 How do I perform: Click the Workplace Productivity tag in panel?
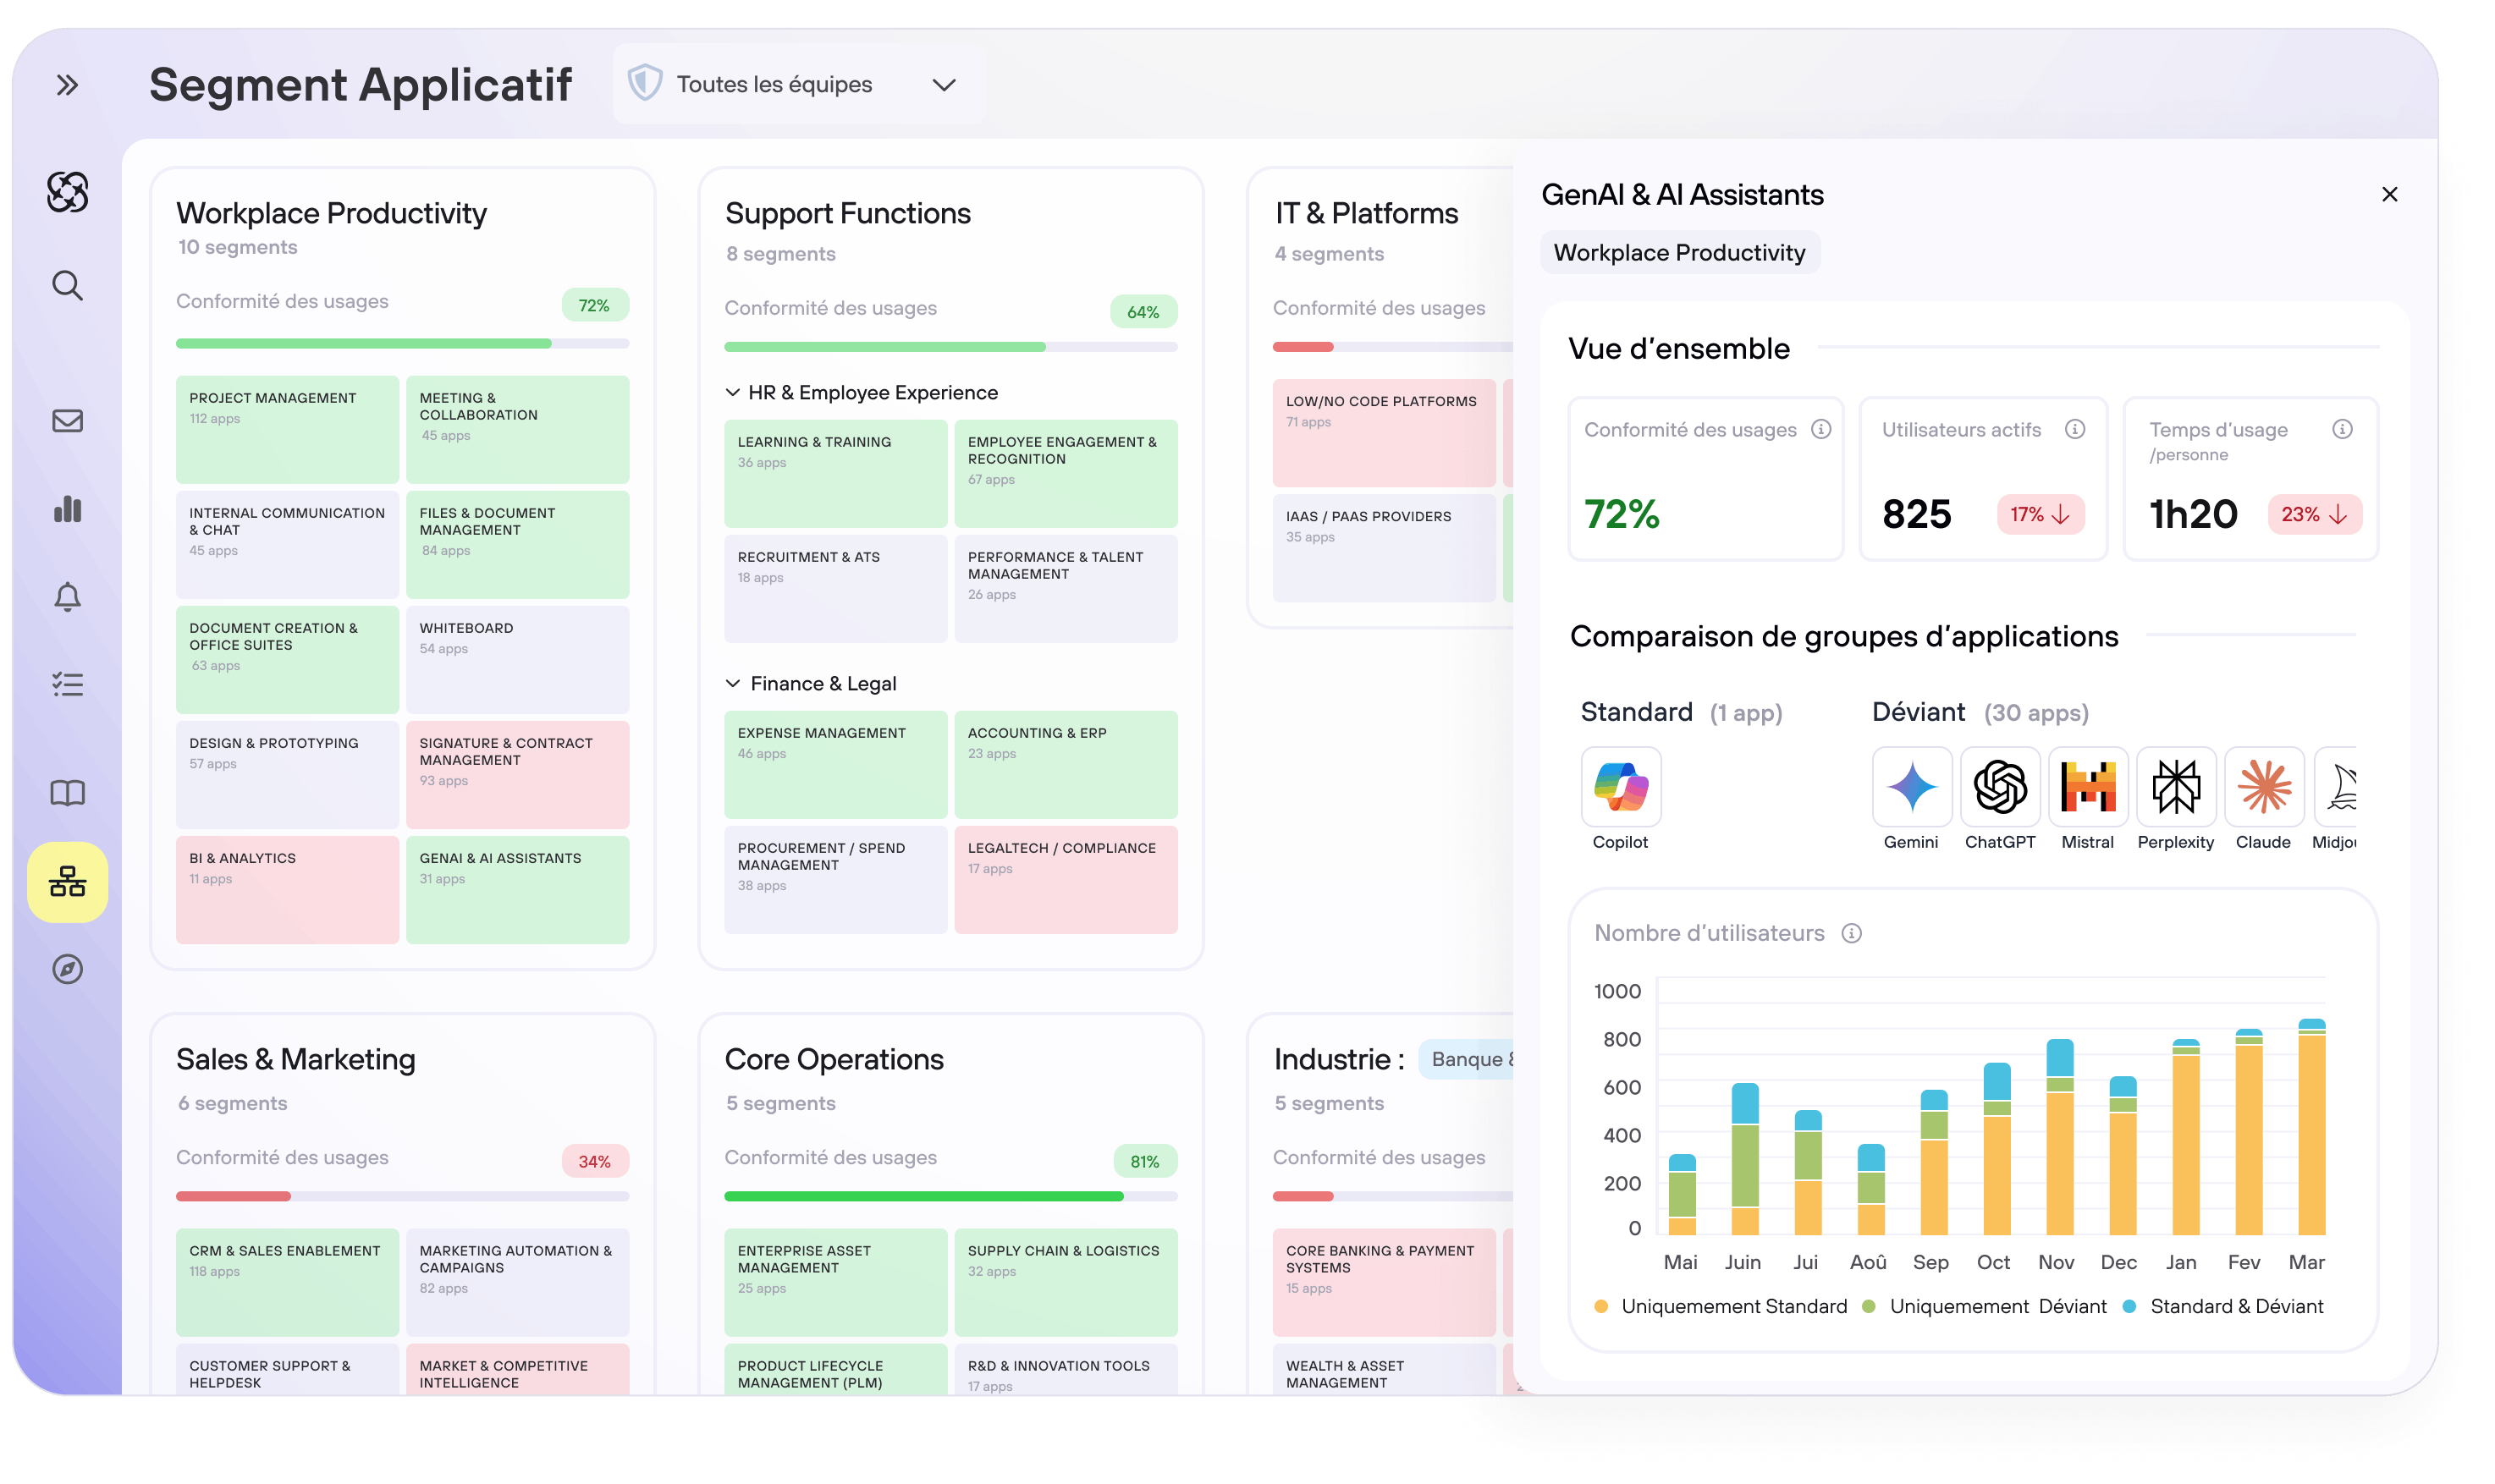coord(1679,253)
